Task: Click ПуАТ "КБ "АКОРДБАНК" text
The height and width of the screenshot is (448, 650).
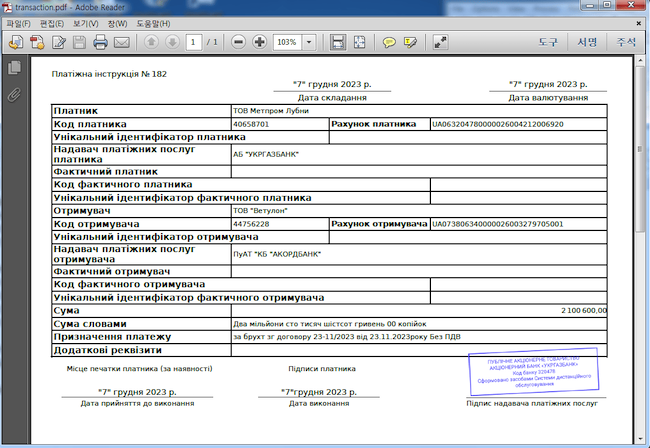Action: tap(277, 254)
